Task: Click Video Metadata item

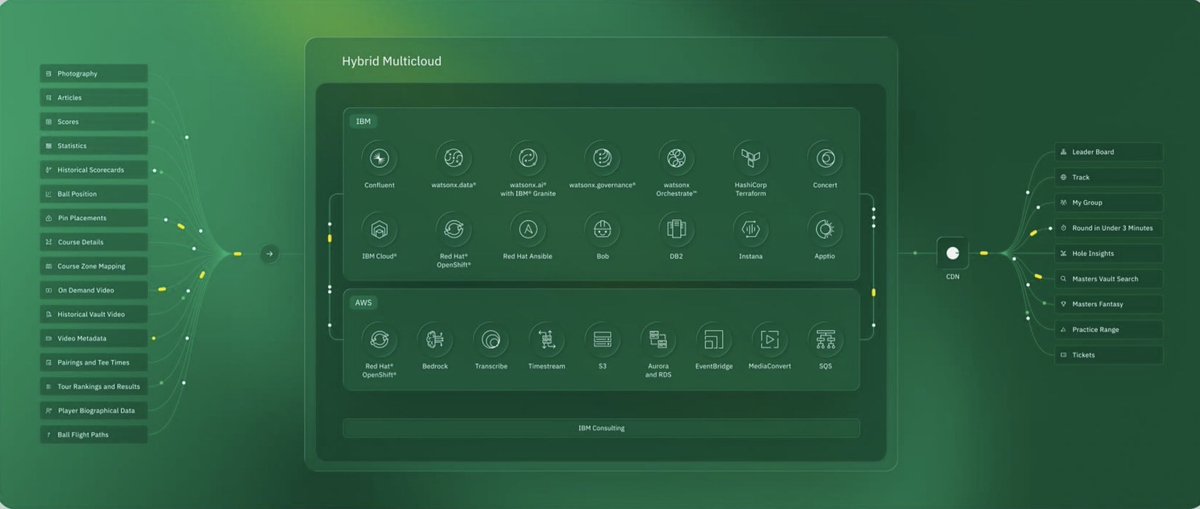Action: [x=94, y=338]
